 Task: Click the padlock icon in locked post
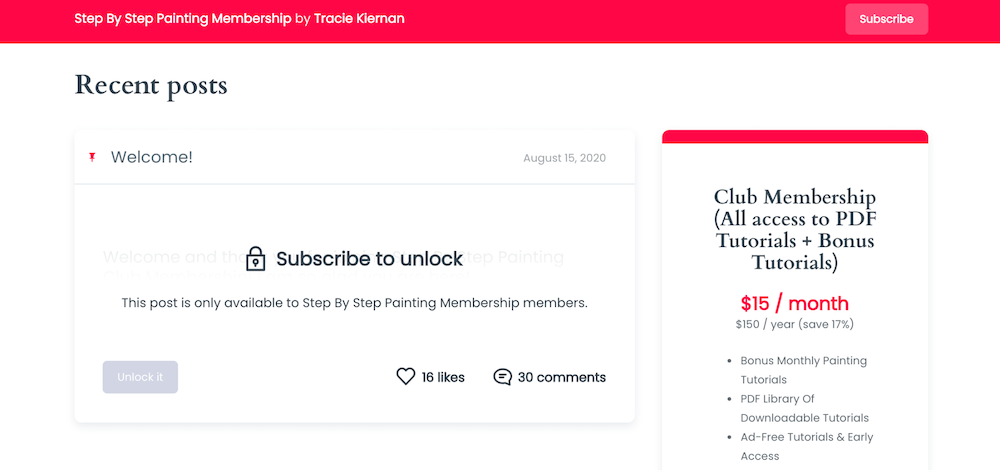point(256,259)
